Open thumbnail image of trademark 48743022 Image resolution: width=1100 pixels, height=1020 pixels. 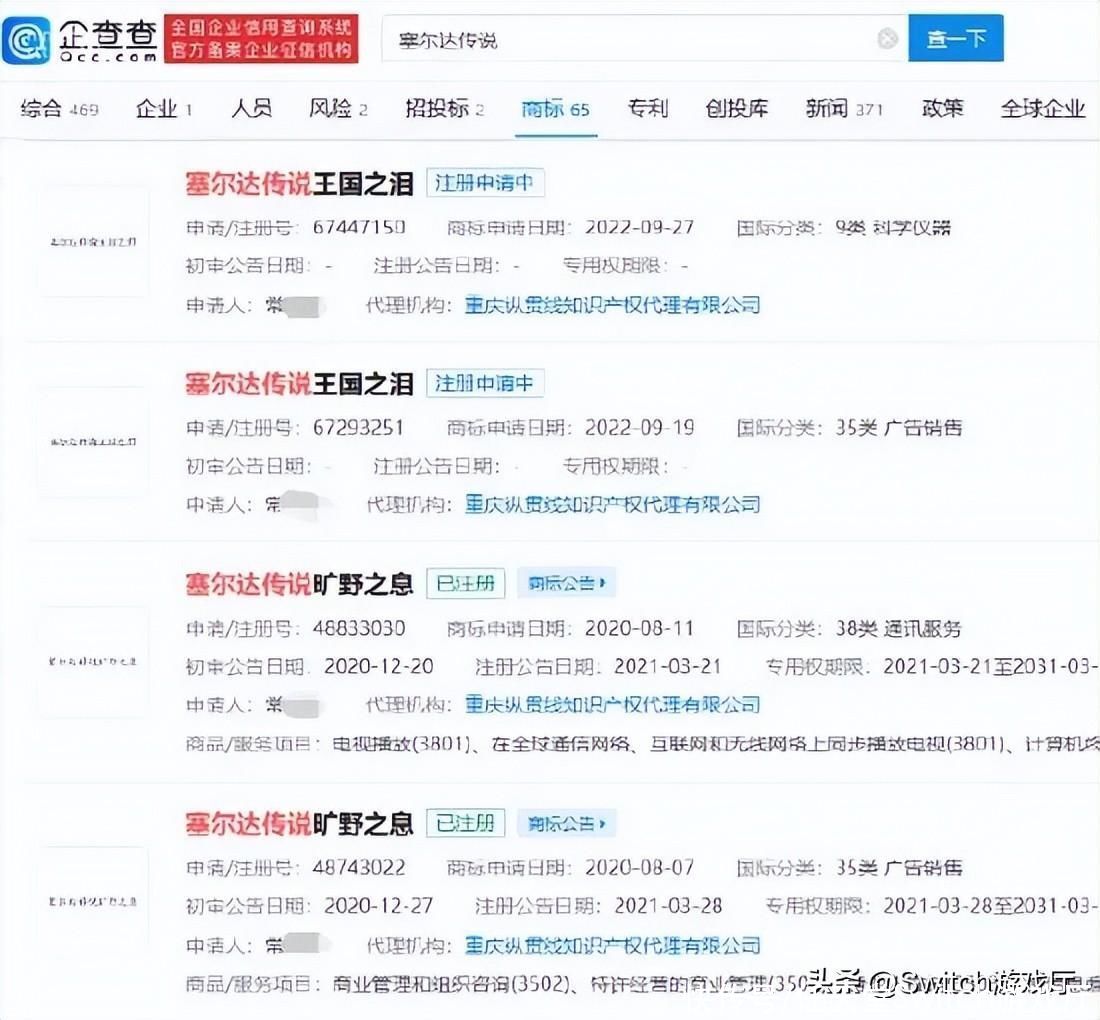pos(93,901)
